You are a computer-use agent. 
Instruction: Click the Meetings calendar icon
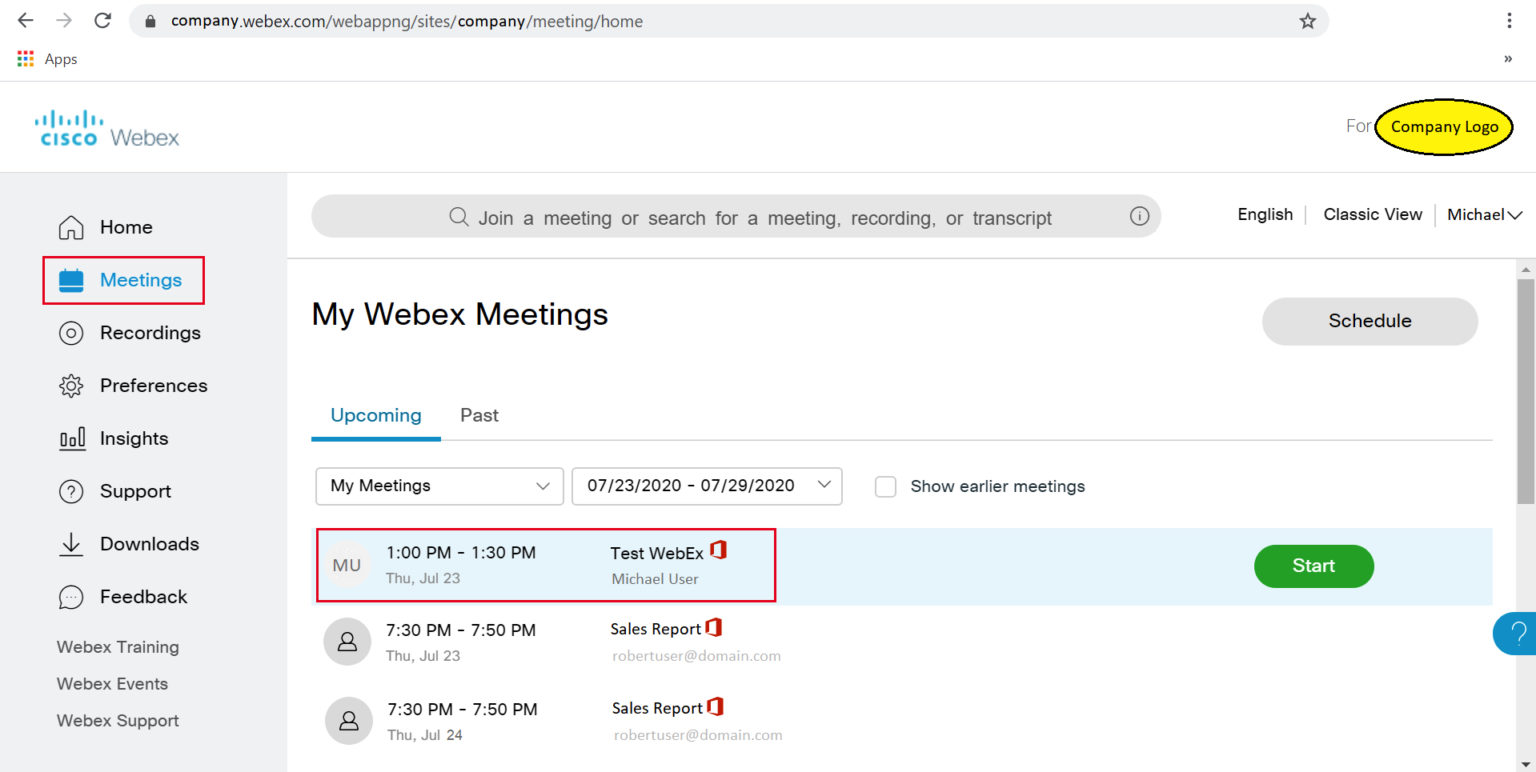71,281
